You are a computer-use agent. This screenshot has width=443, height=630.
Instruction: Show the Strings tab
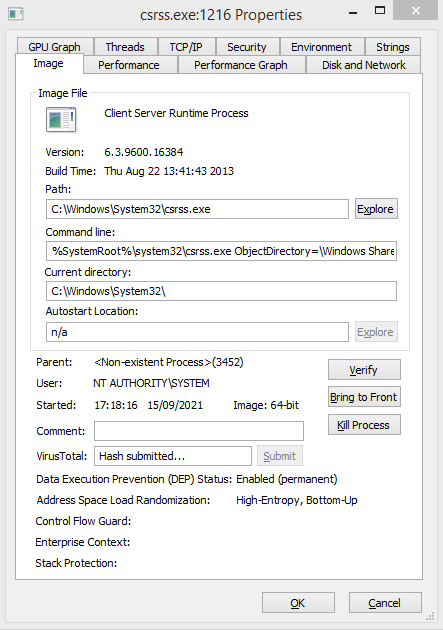click(393, 47)
